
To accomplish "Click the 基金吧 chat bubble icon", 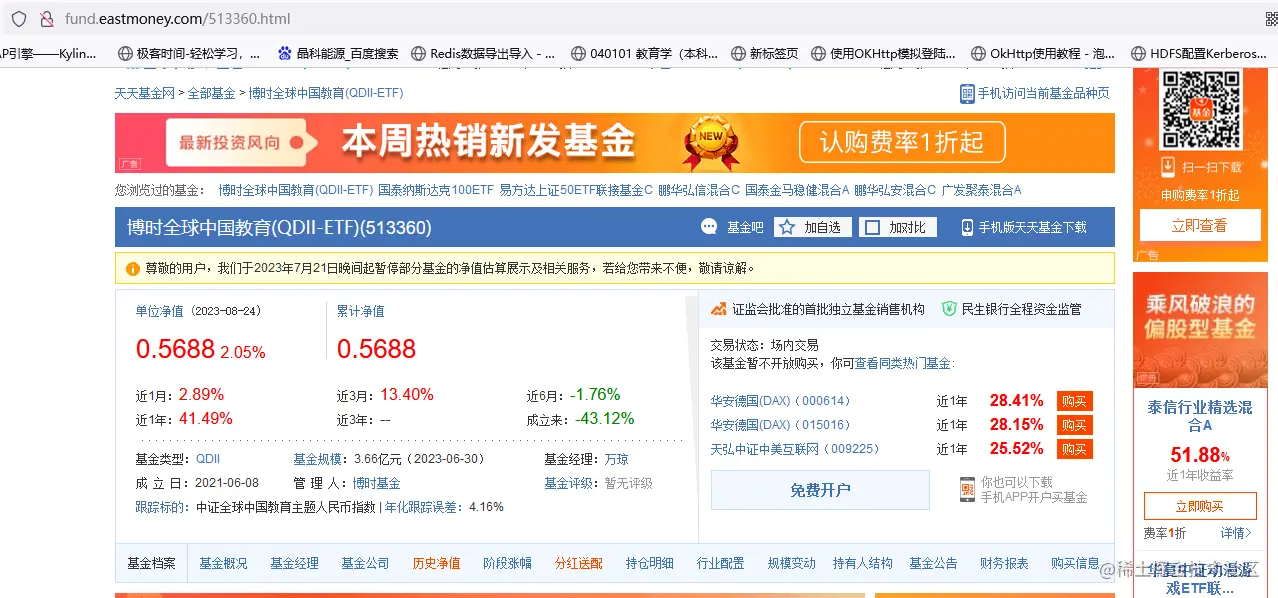I will click(x=709, y=227).
